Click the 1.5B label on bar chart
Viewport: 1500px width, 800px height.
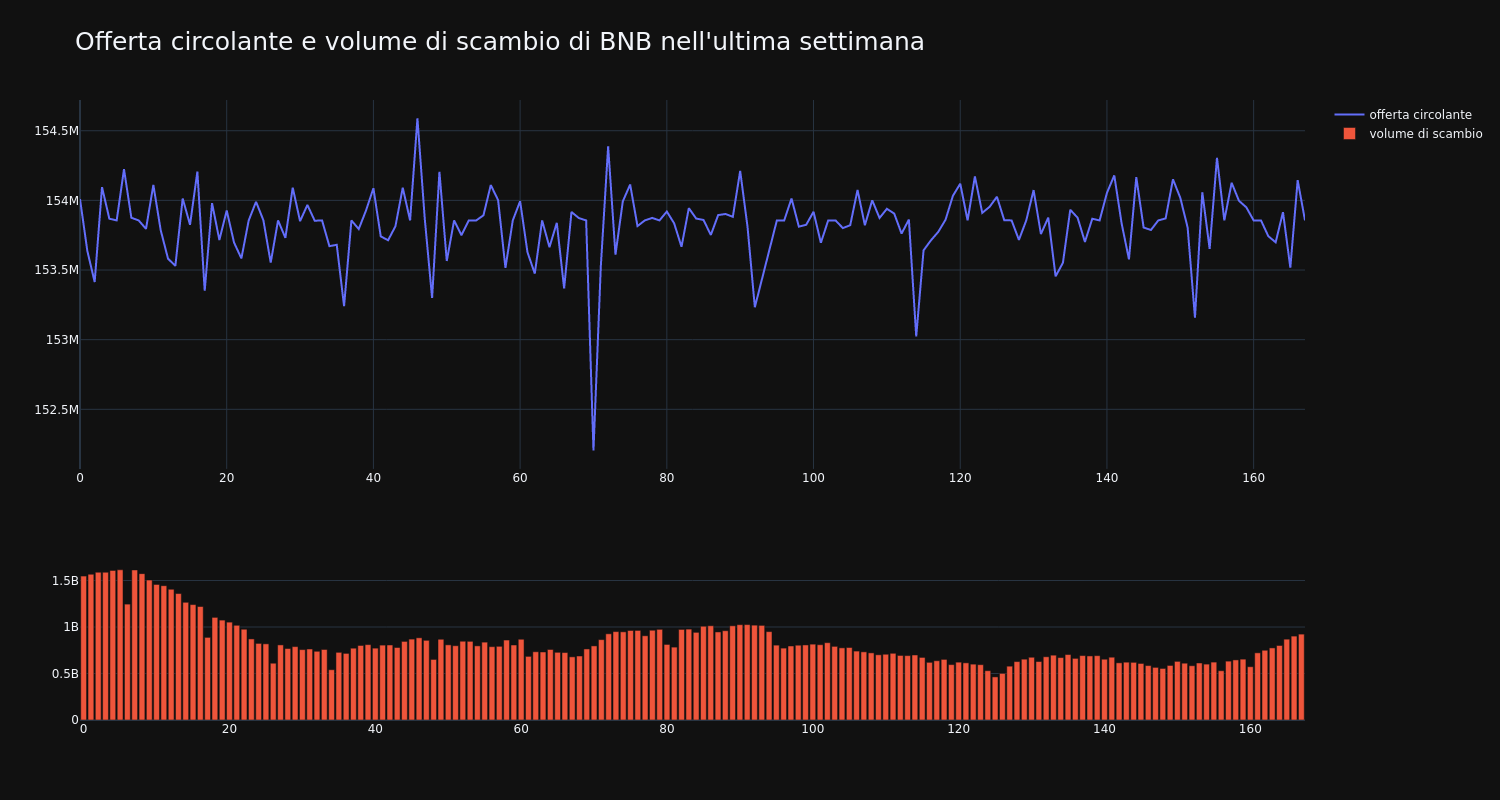[65, 581]
